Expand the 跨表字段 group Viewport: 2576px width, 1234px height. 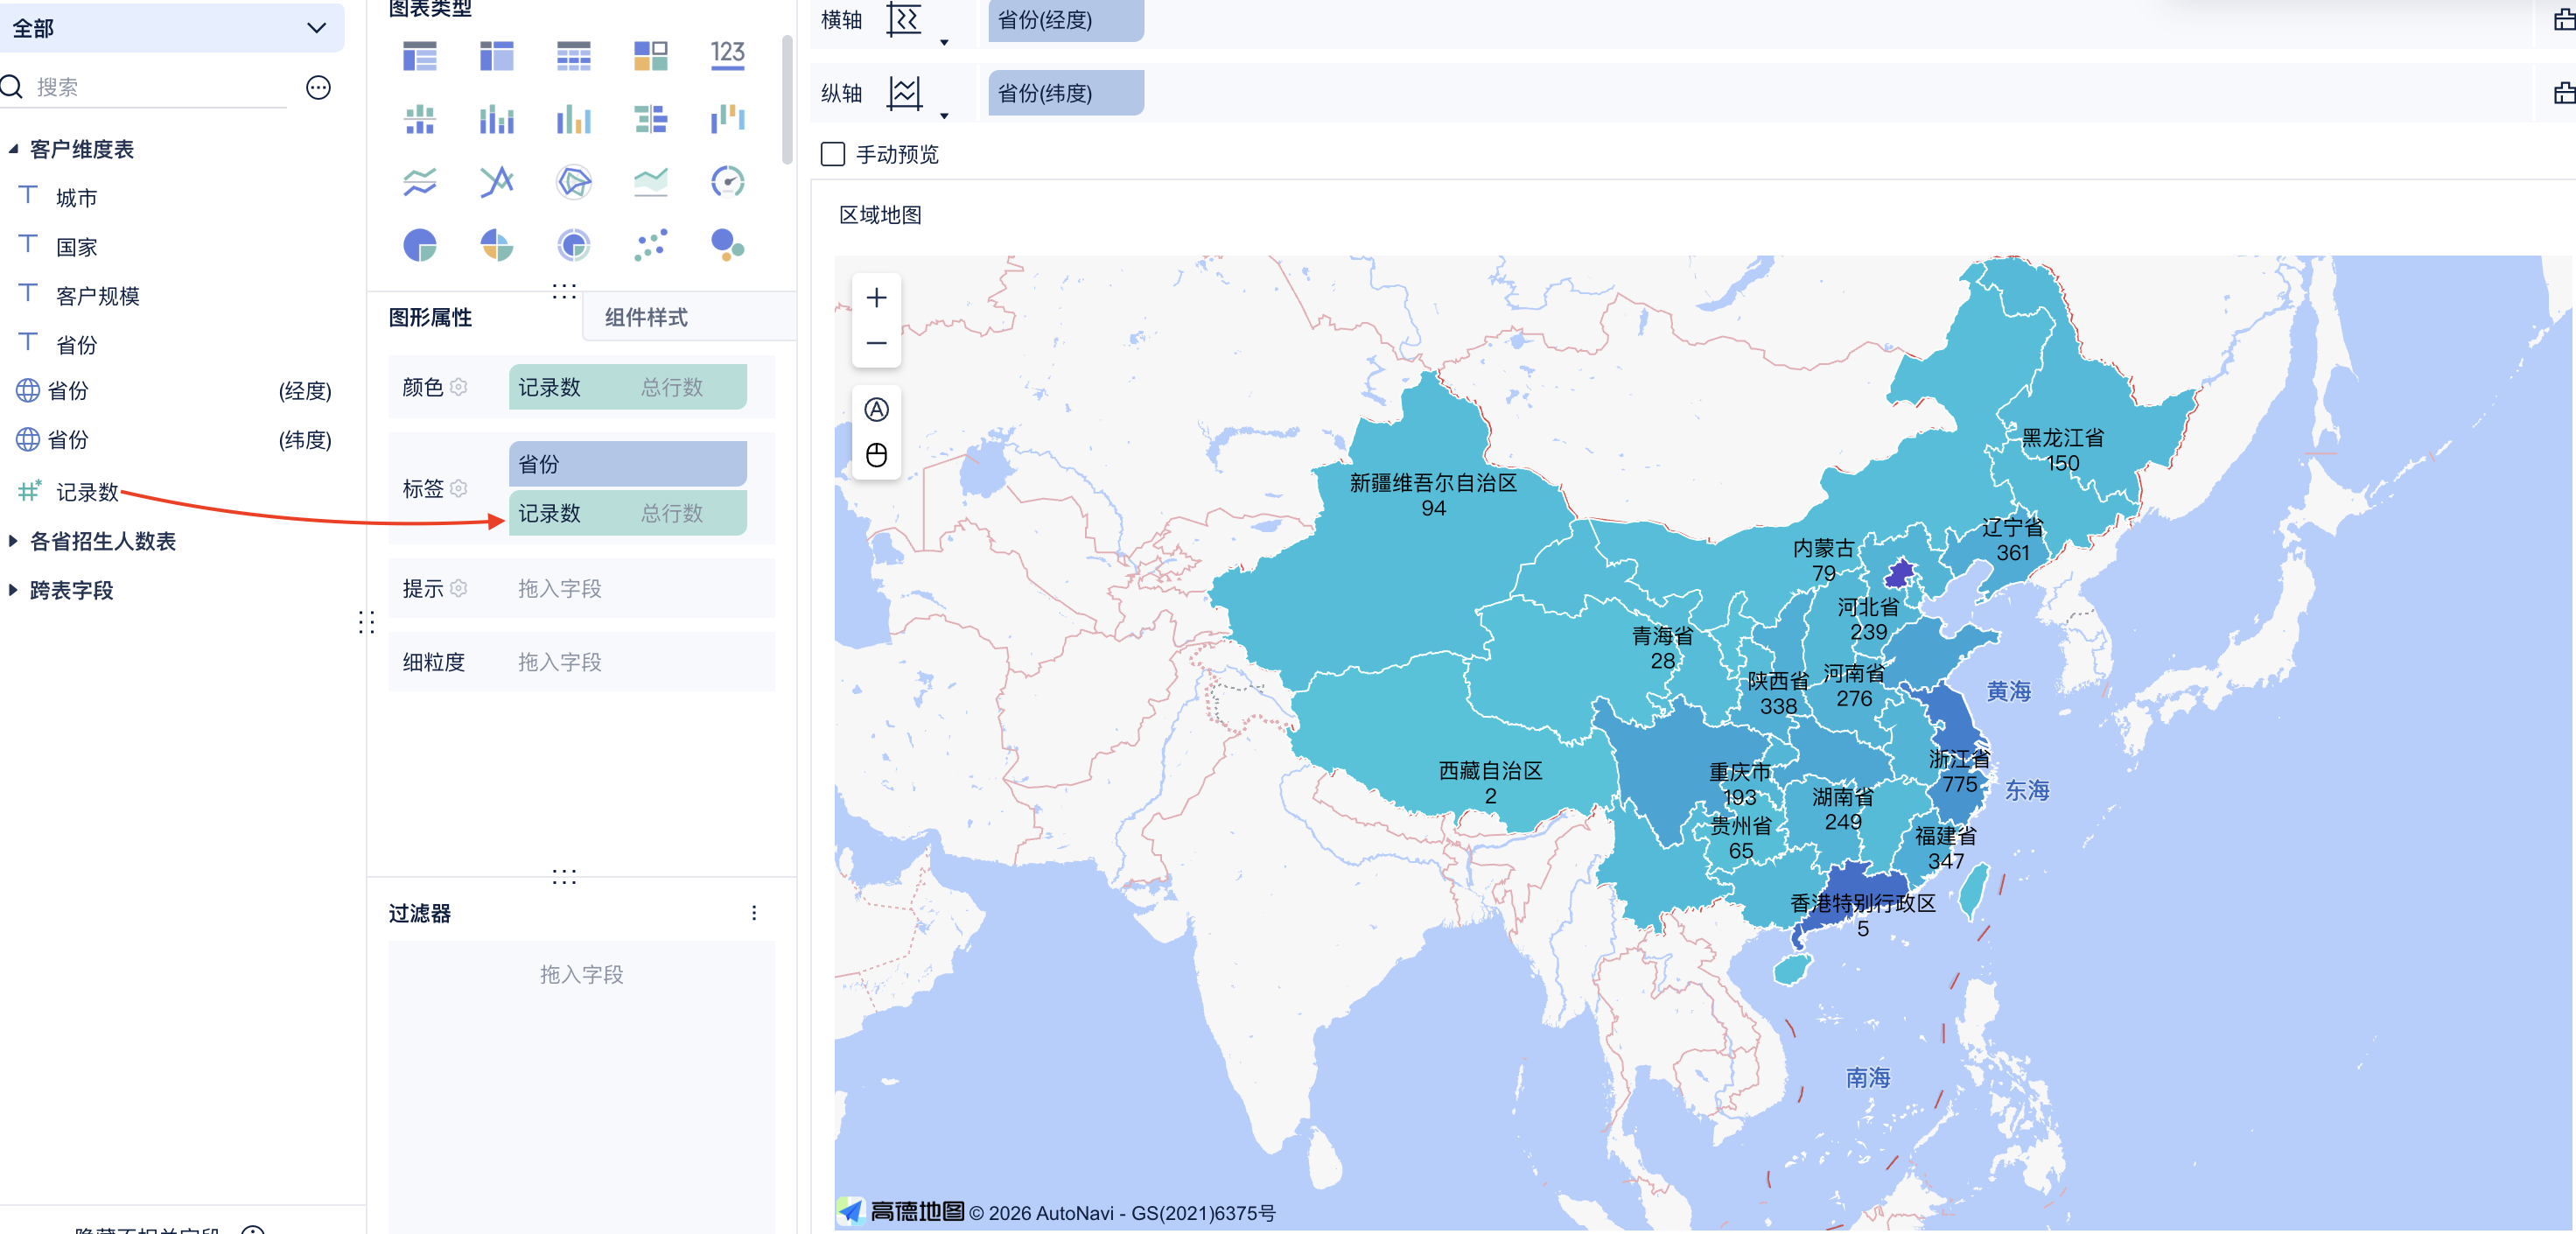pos(13,590)
